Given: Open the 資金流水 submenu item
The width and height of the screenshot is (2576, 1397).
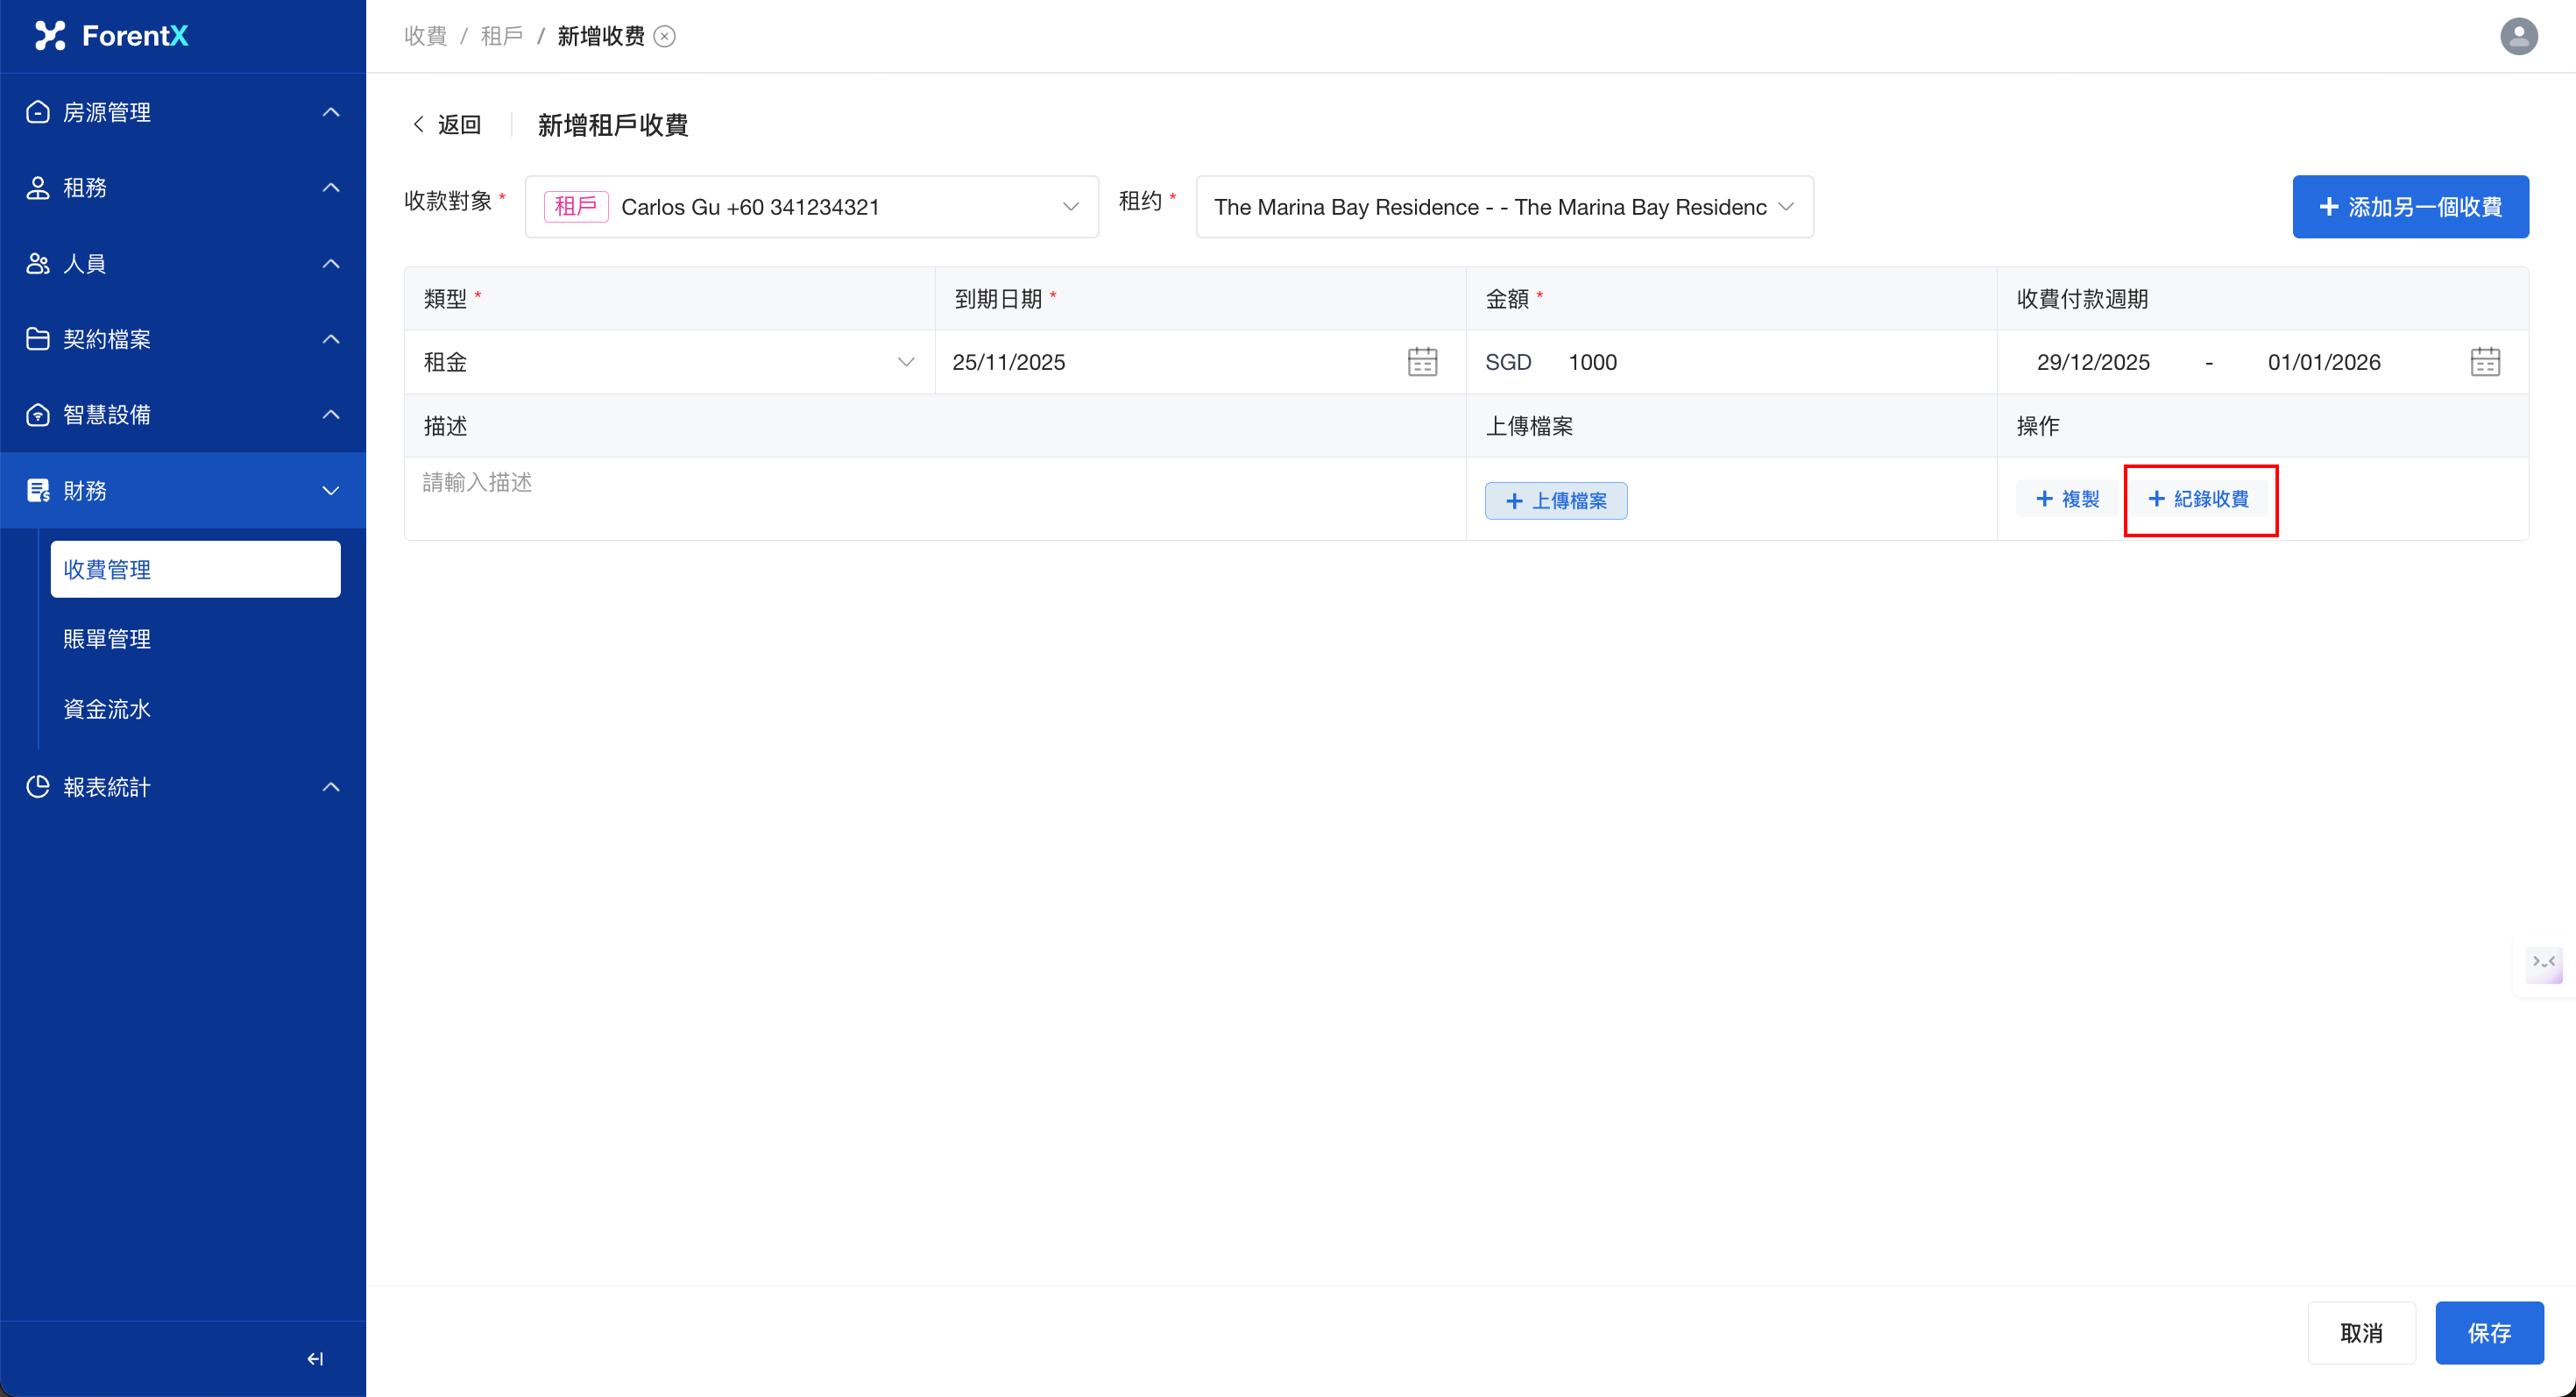Looking at the screenshot, I should (x=107, y=709).
